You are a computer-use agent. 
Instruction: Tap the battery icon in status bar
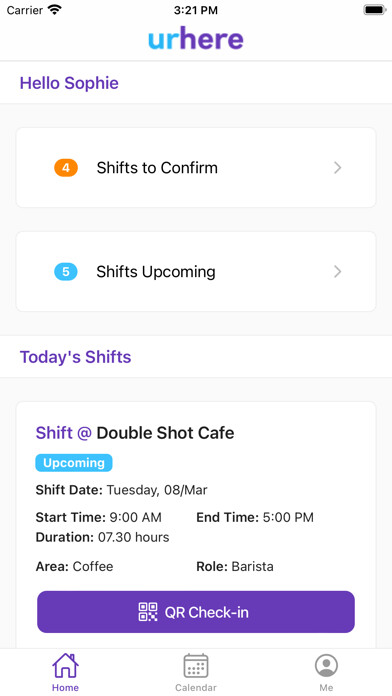(x=375, y=10)
